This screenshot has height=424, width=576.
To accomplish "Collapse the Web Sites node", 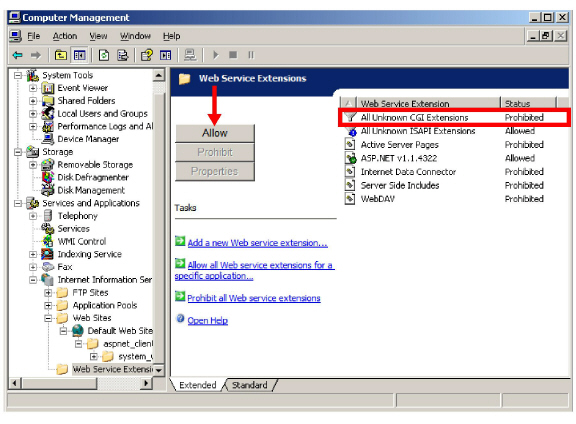I will (x=48, y=318).
